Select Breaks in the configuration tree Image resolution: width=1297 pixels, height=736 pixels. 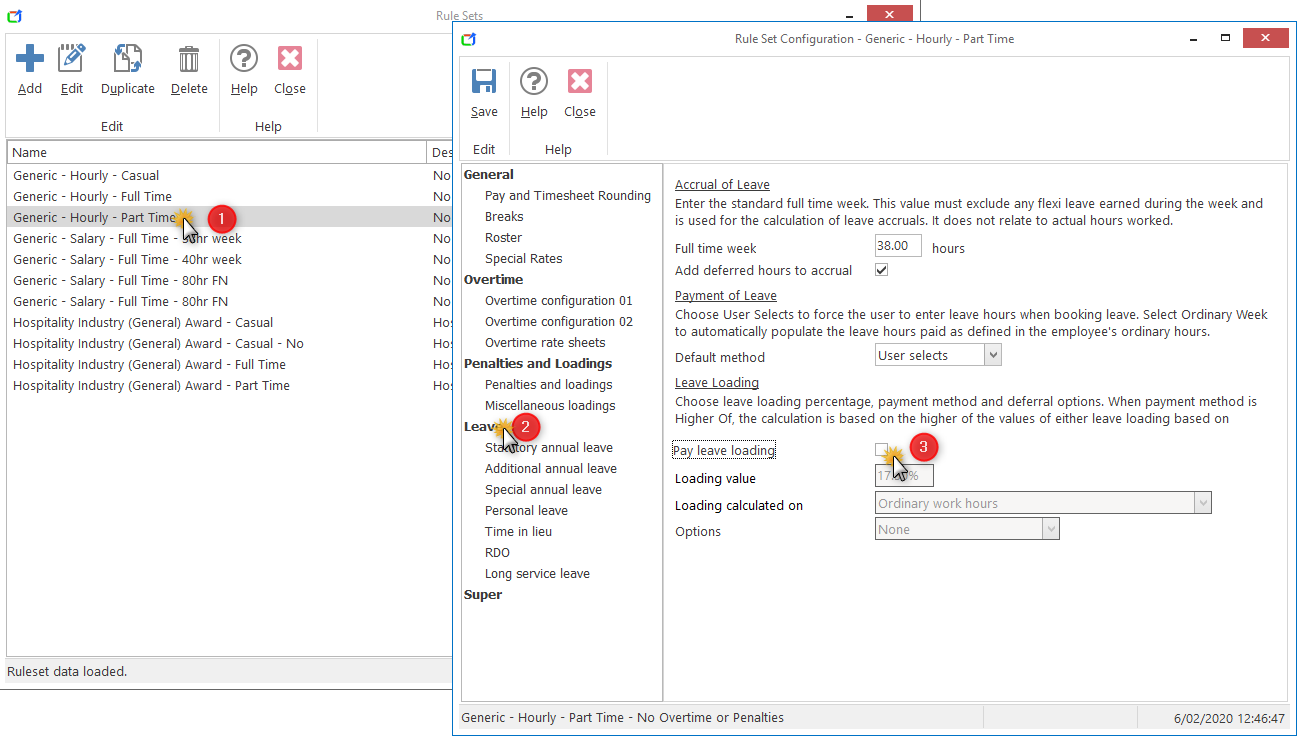pyautogui.click(x=504, y=216)
